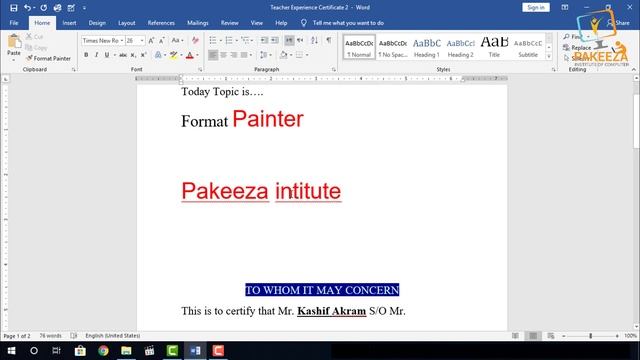Undo the last action
The image size is (640, 360).
pos(27,7)
